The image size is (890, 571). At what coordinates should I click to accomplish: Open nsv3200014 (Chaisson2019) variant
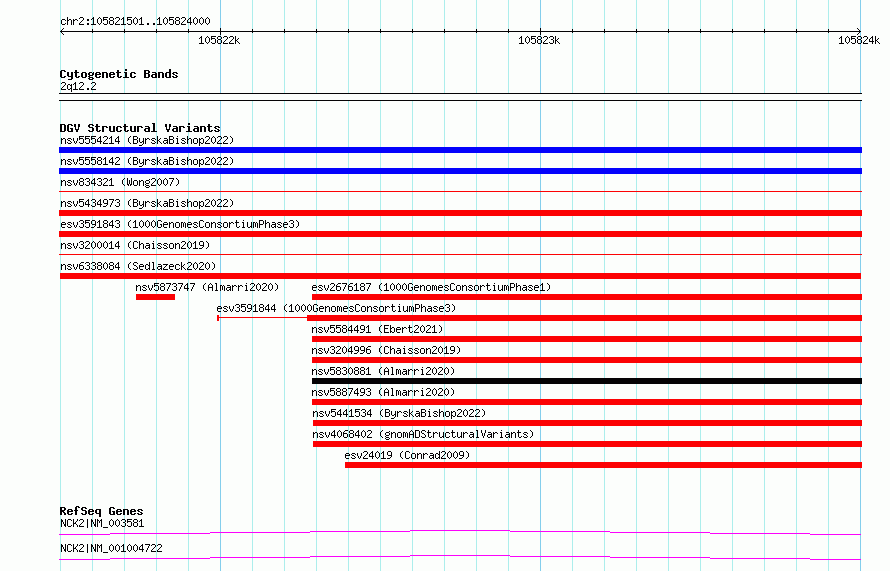(135, 245)
